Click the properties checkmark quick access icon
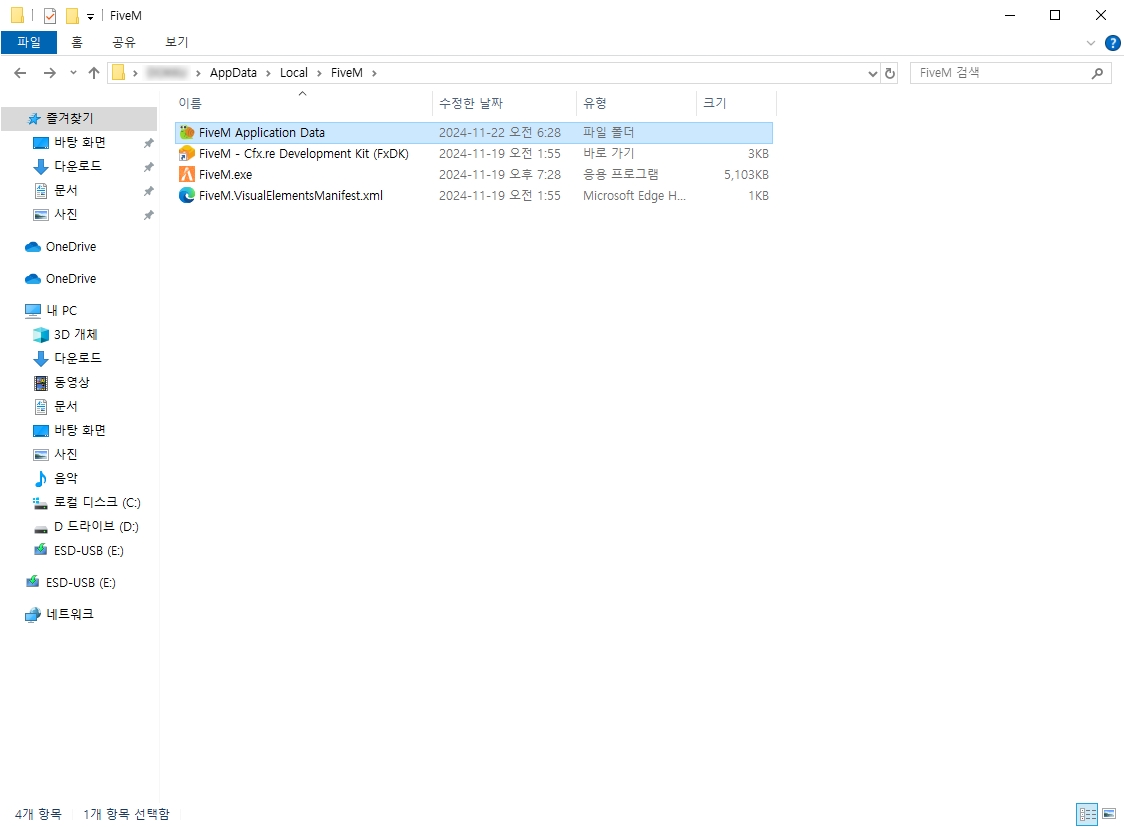The height and width of the screenshot is (827, 1125). click(50, 16)
